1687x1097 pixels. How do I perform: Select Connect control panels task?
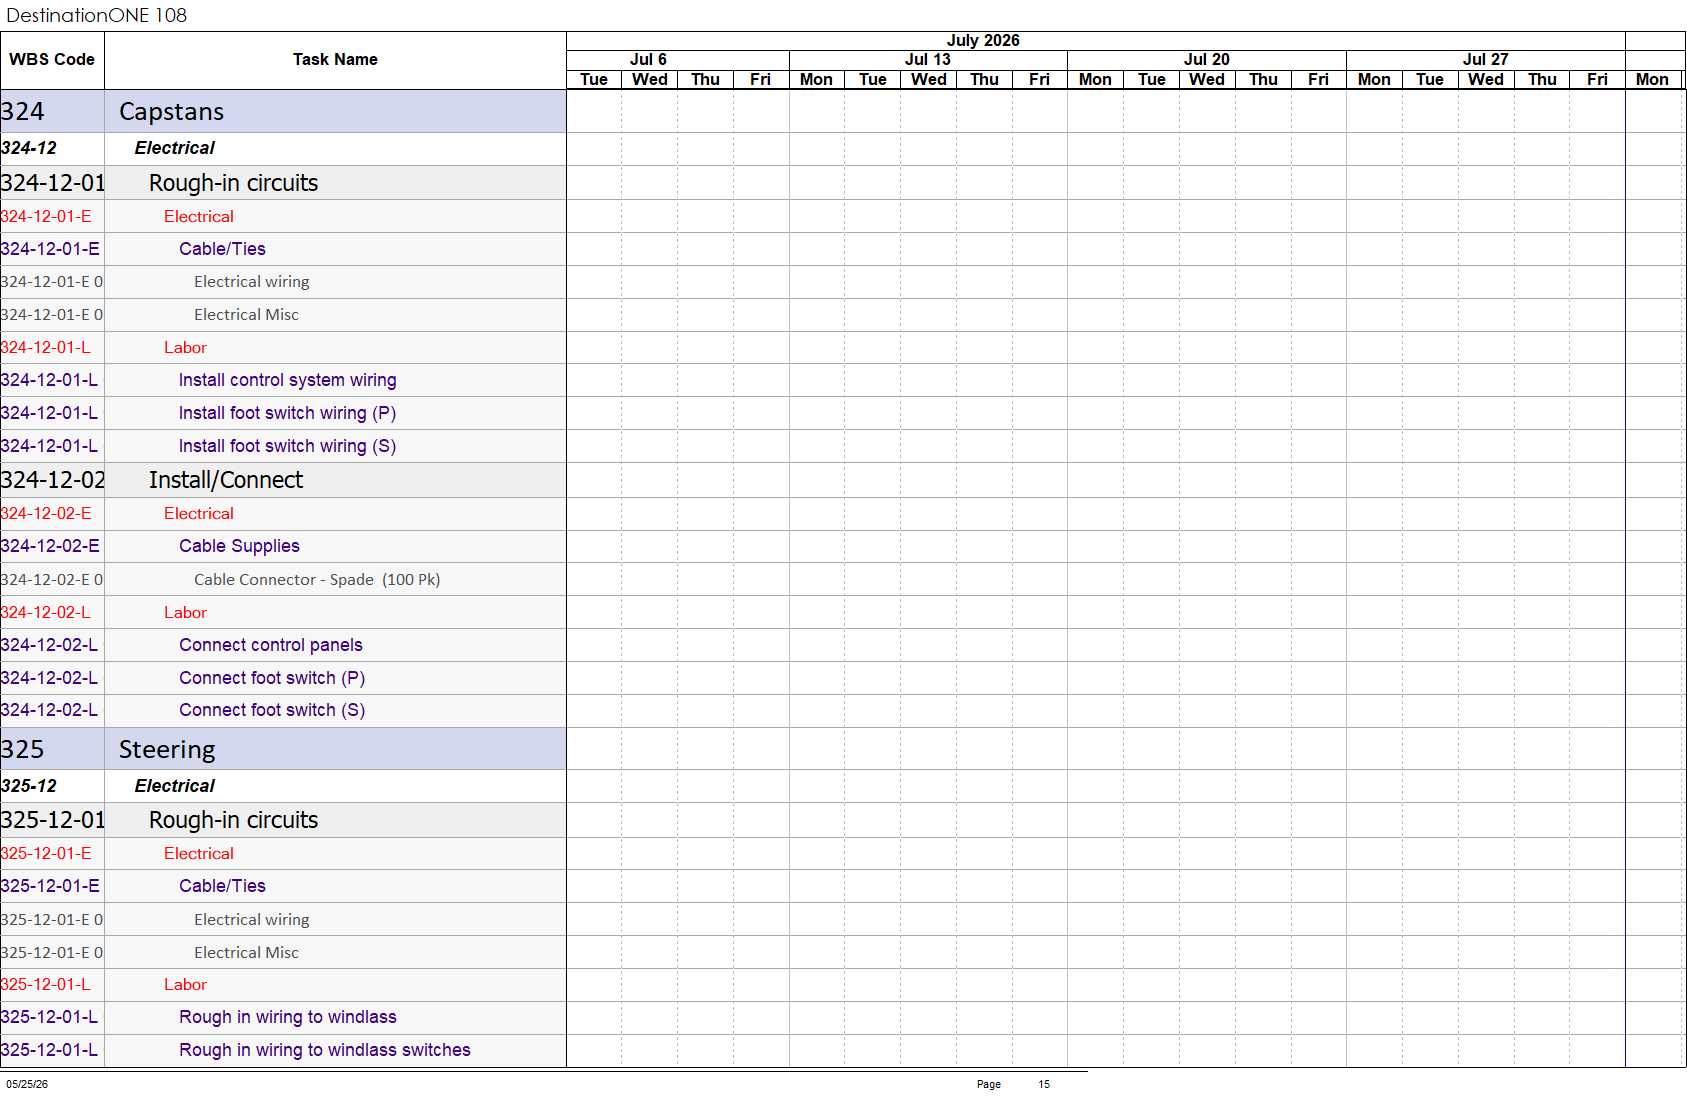point(271,645)
